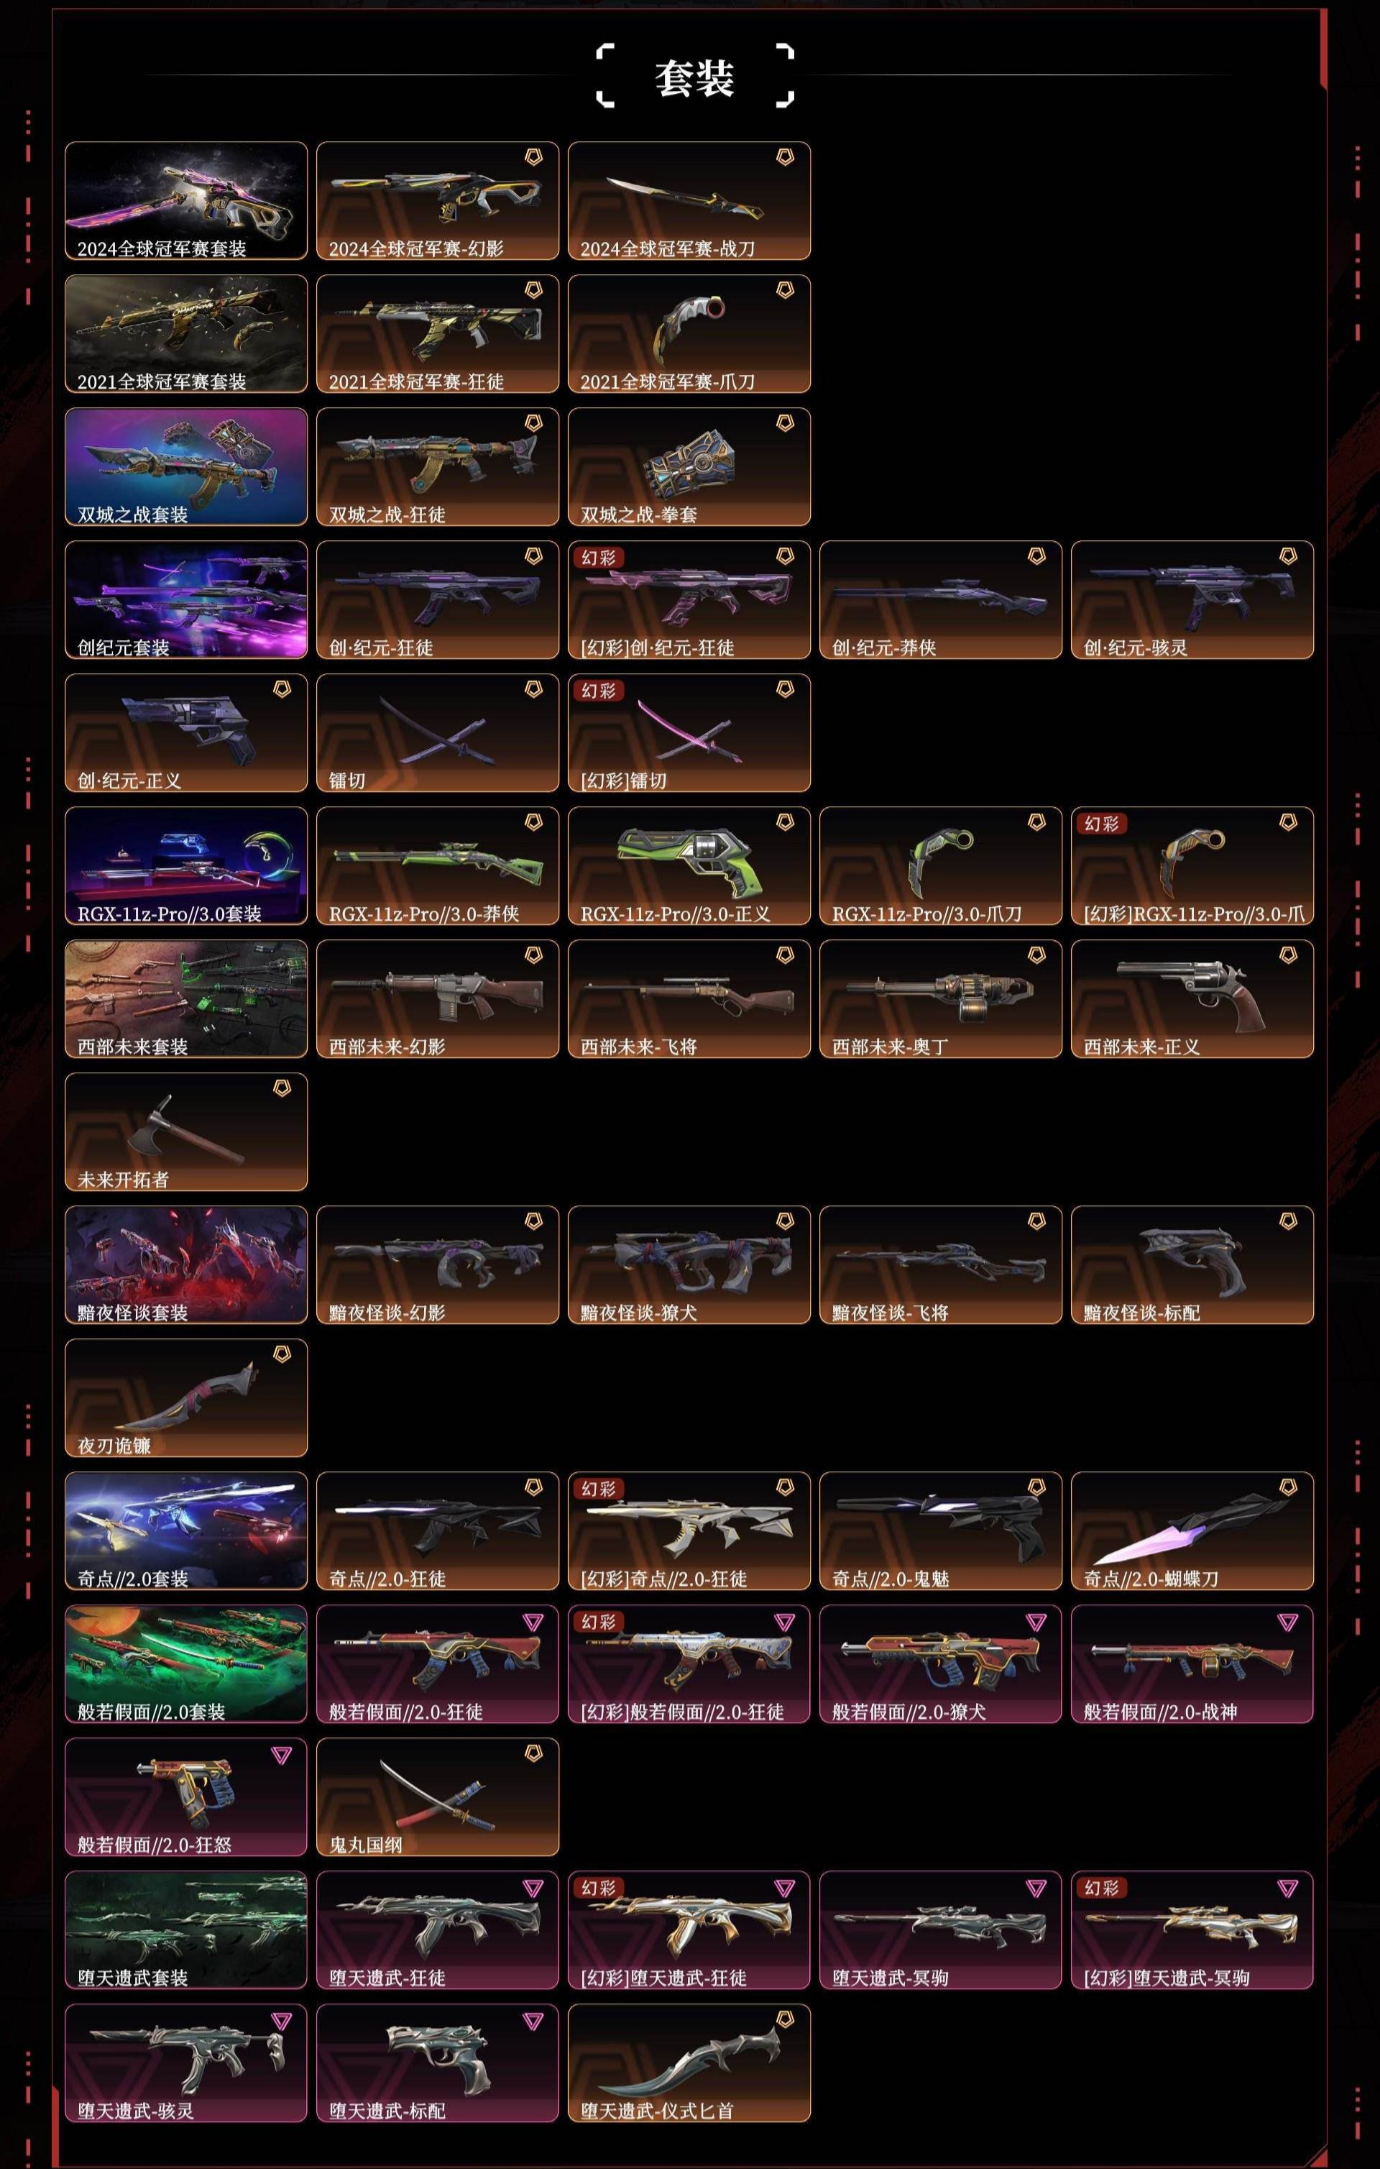Click the 幻彩 tag on [幻彩]堕天遗武-冥驹

click(1102, 1888)
